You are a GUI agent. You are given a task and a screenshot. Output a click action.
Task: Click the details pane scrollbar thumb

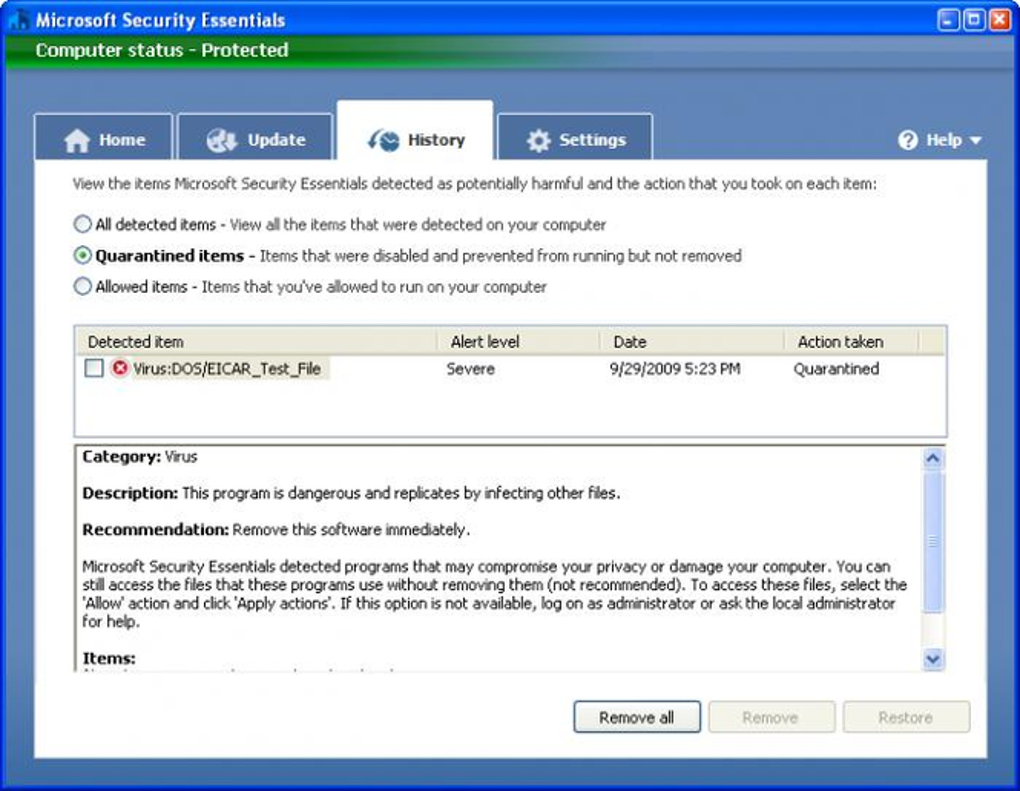click(x=933, y=541)
